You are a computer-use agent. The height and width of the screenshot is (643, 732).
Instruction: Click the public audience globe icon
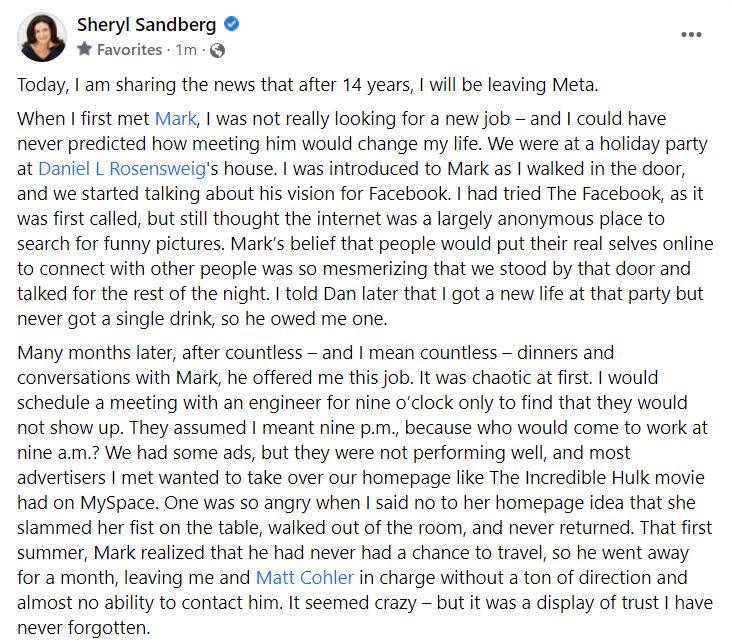pyautogui.click(x=218, y=49)
